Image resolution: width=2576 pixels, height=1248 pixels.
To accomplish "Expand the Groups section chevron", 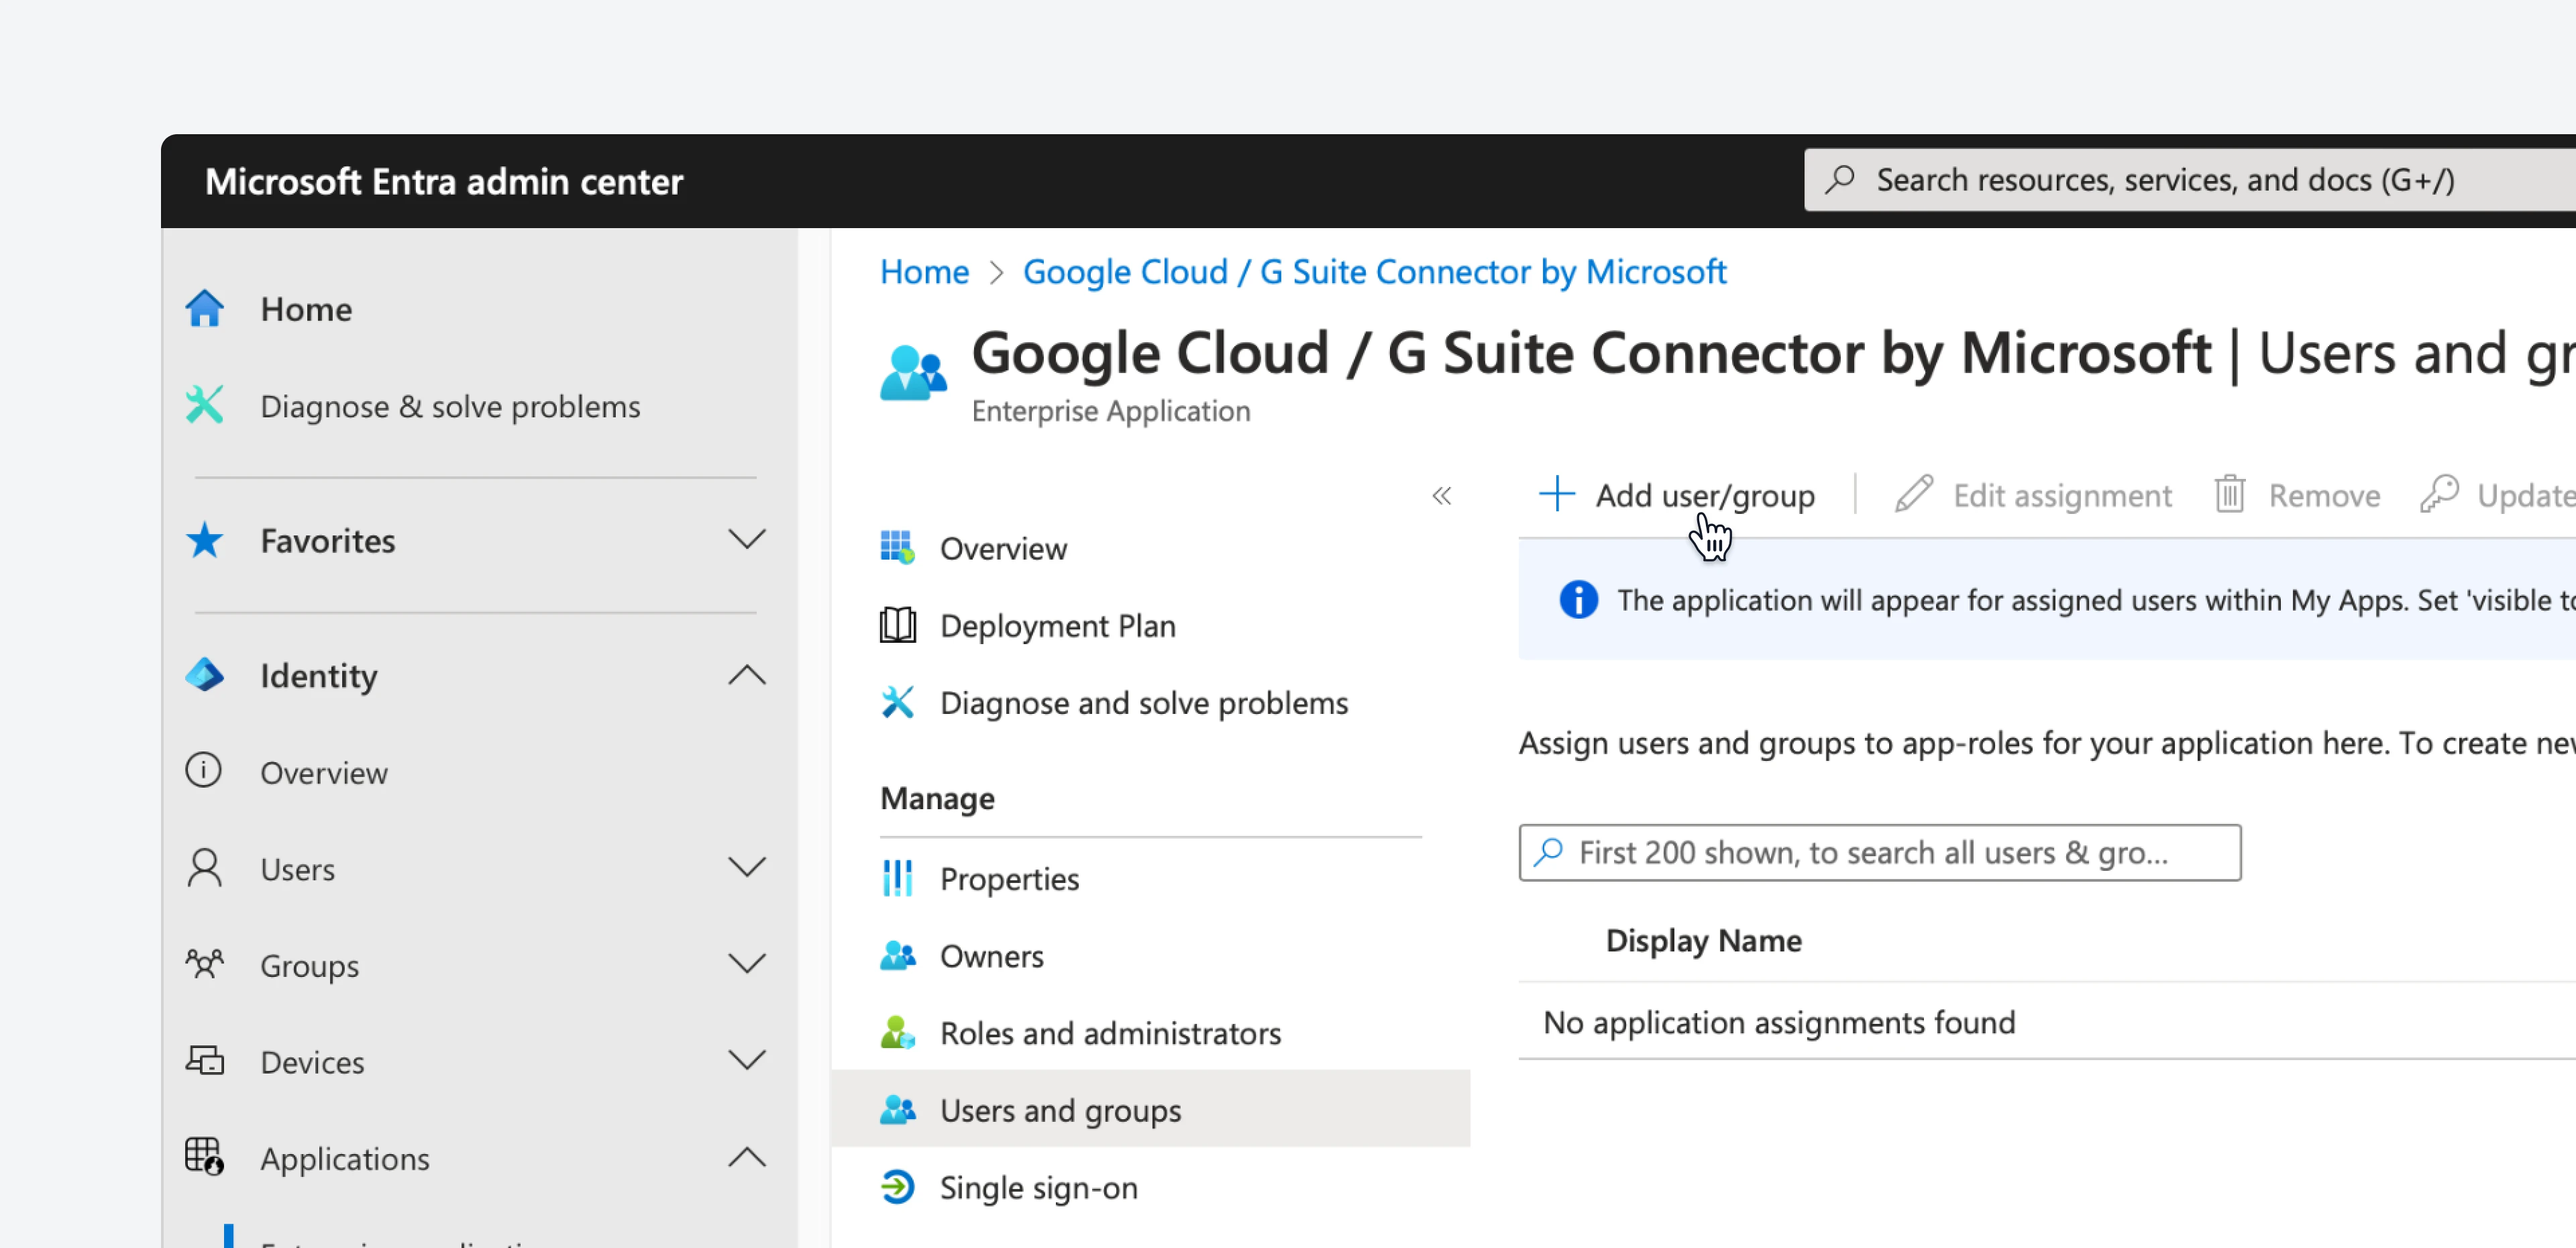I will tap(747, 965).
